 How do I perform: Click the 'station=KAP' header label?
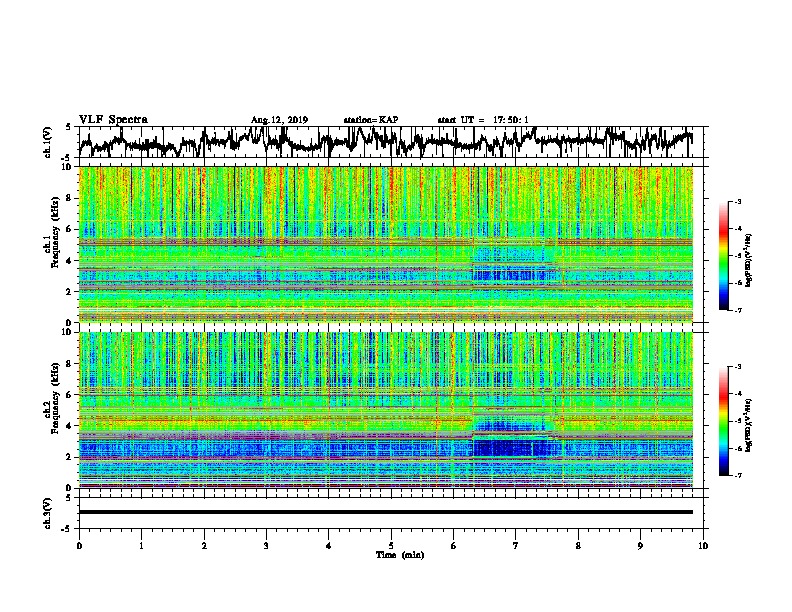(x=371, y=120)
